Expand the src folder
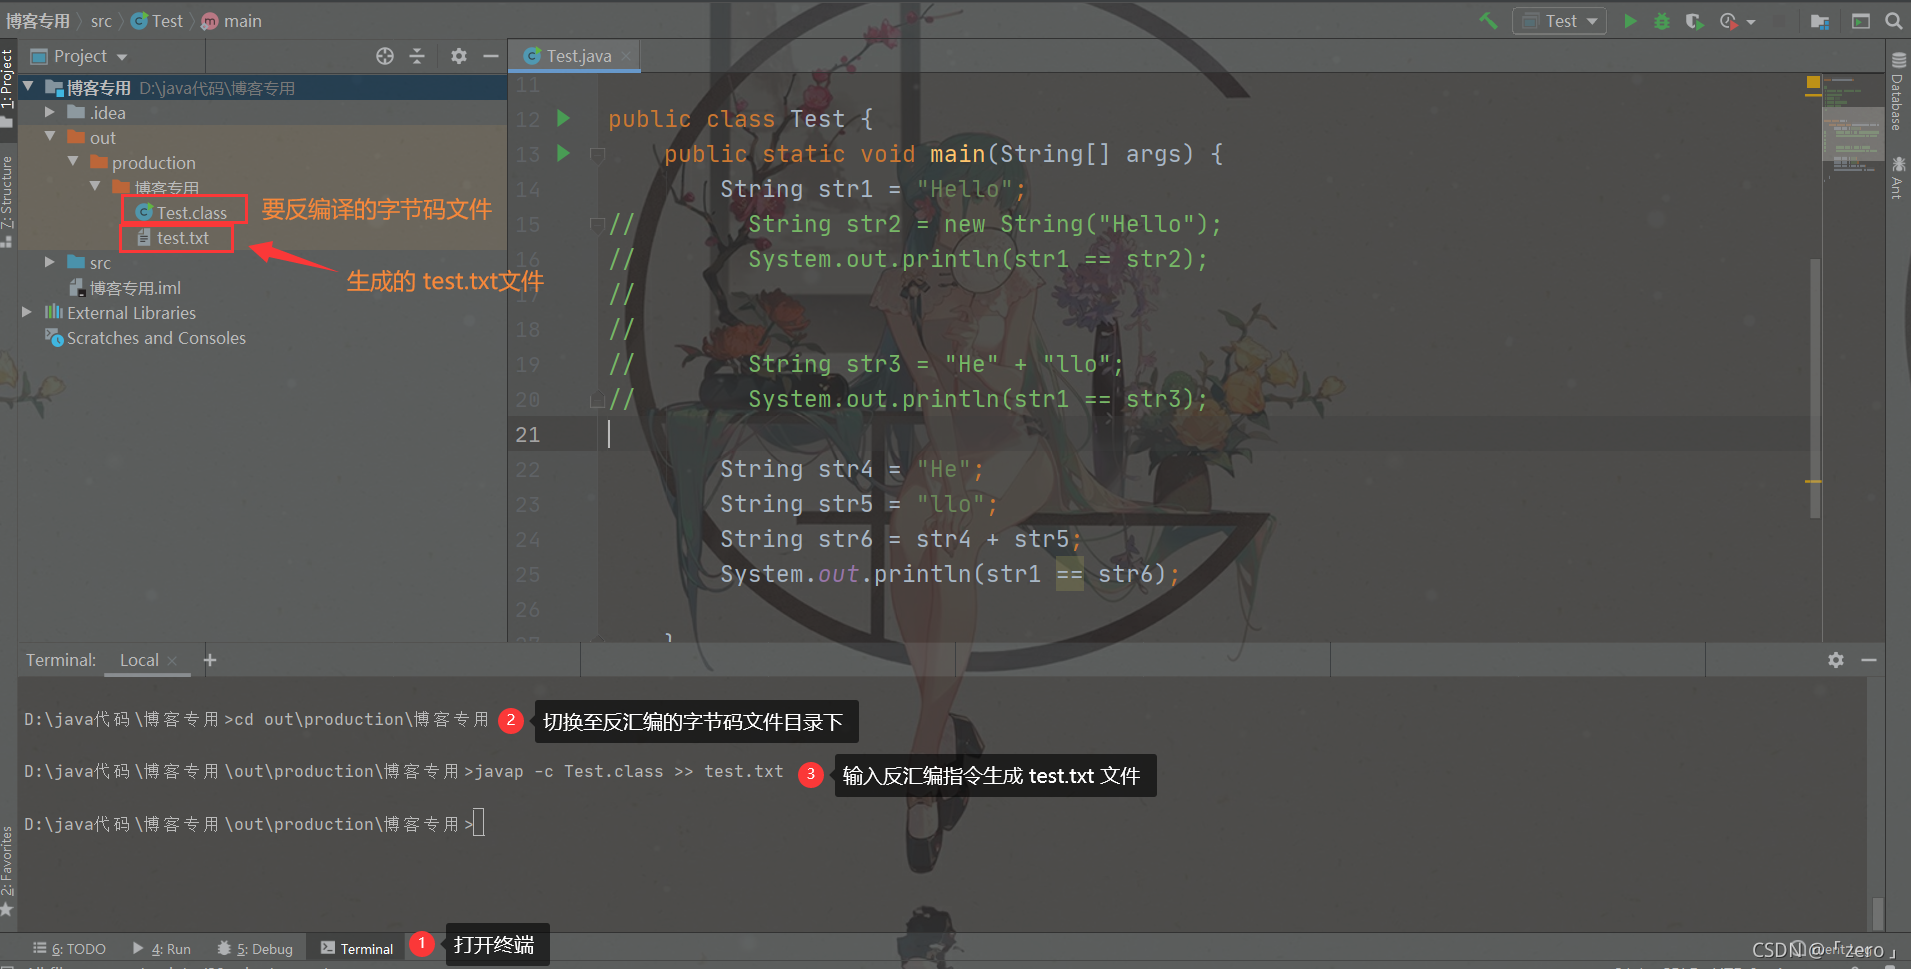Image resolution: width=1911 pixels, height=969 pixels. (x=50, y=262)
